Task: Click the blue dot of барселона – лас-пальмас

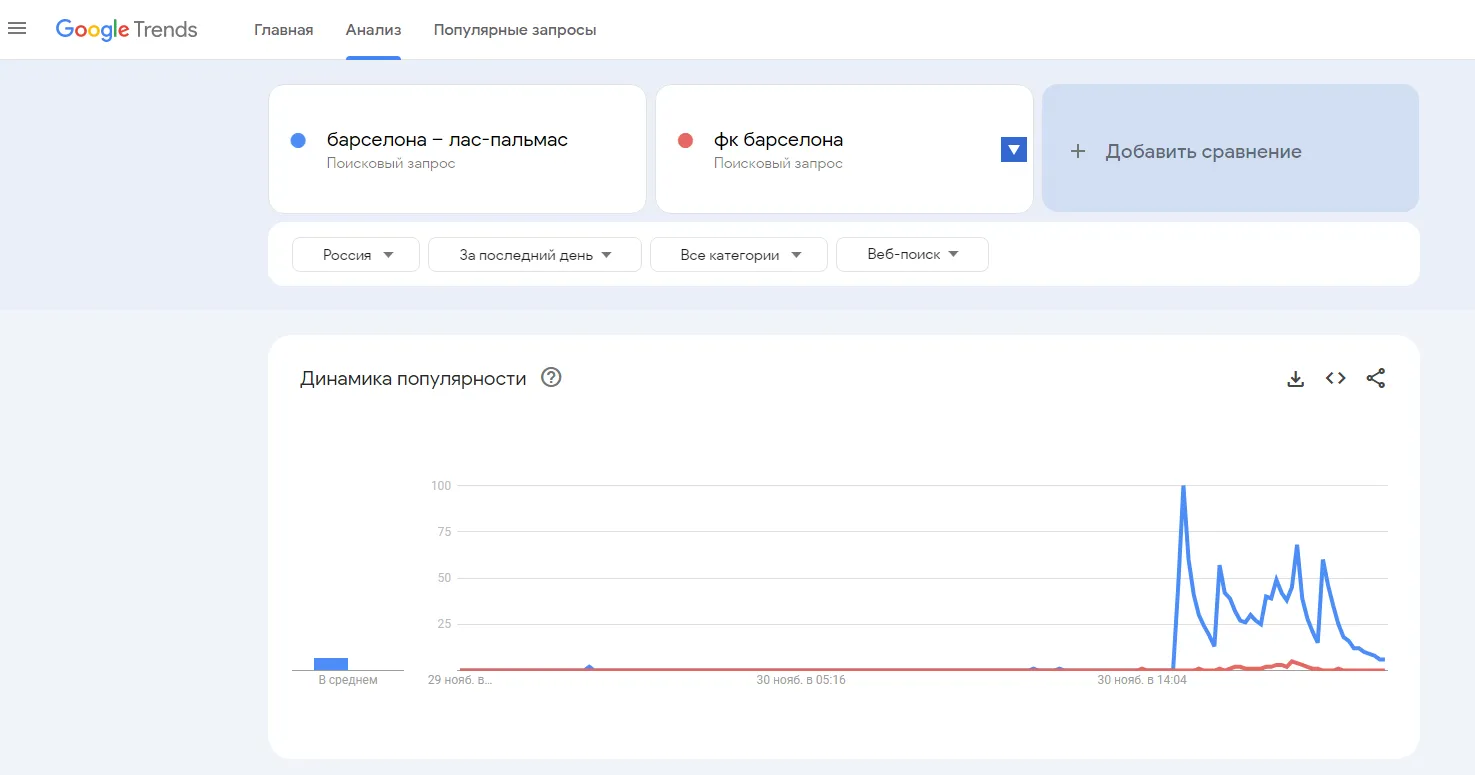Action: [298, 141]
